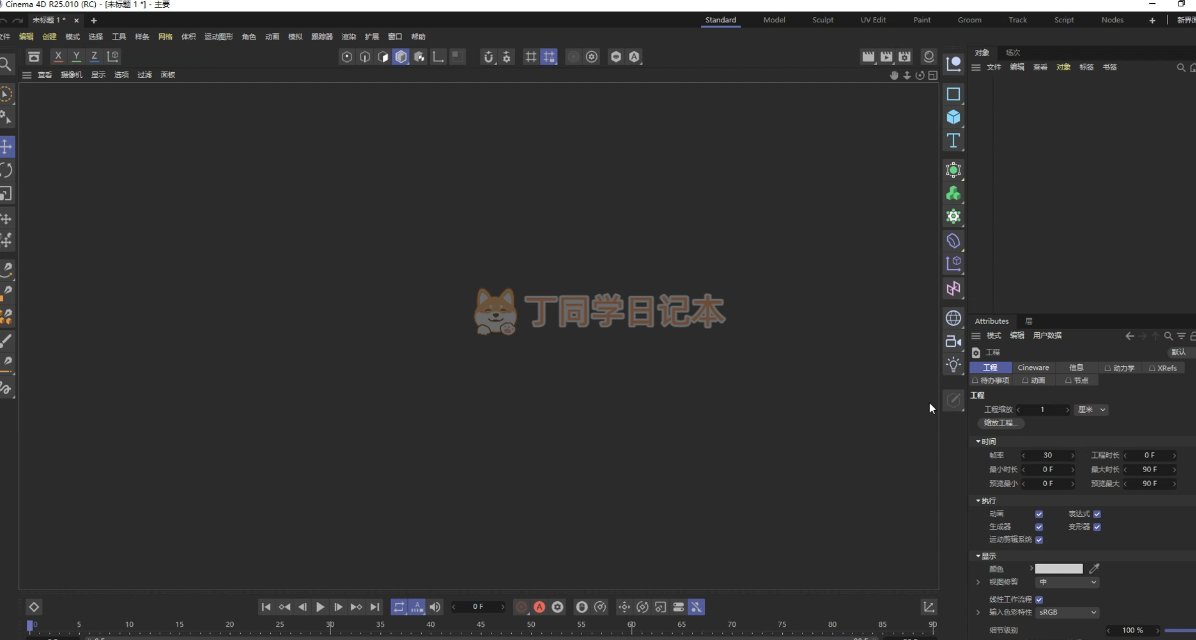Open the 用户数据 menu in Attributes
This screenshot has width=1196, height=640.
tap(1047, 336)
